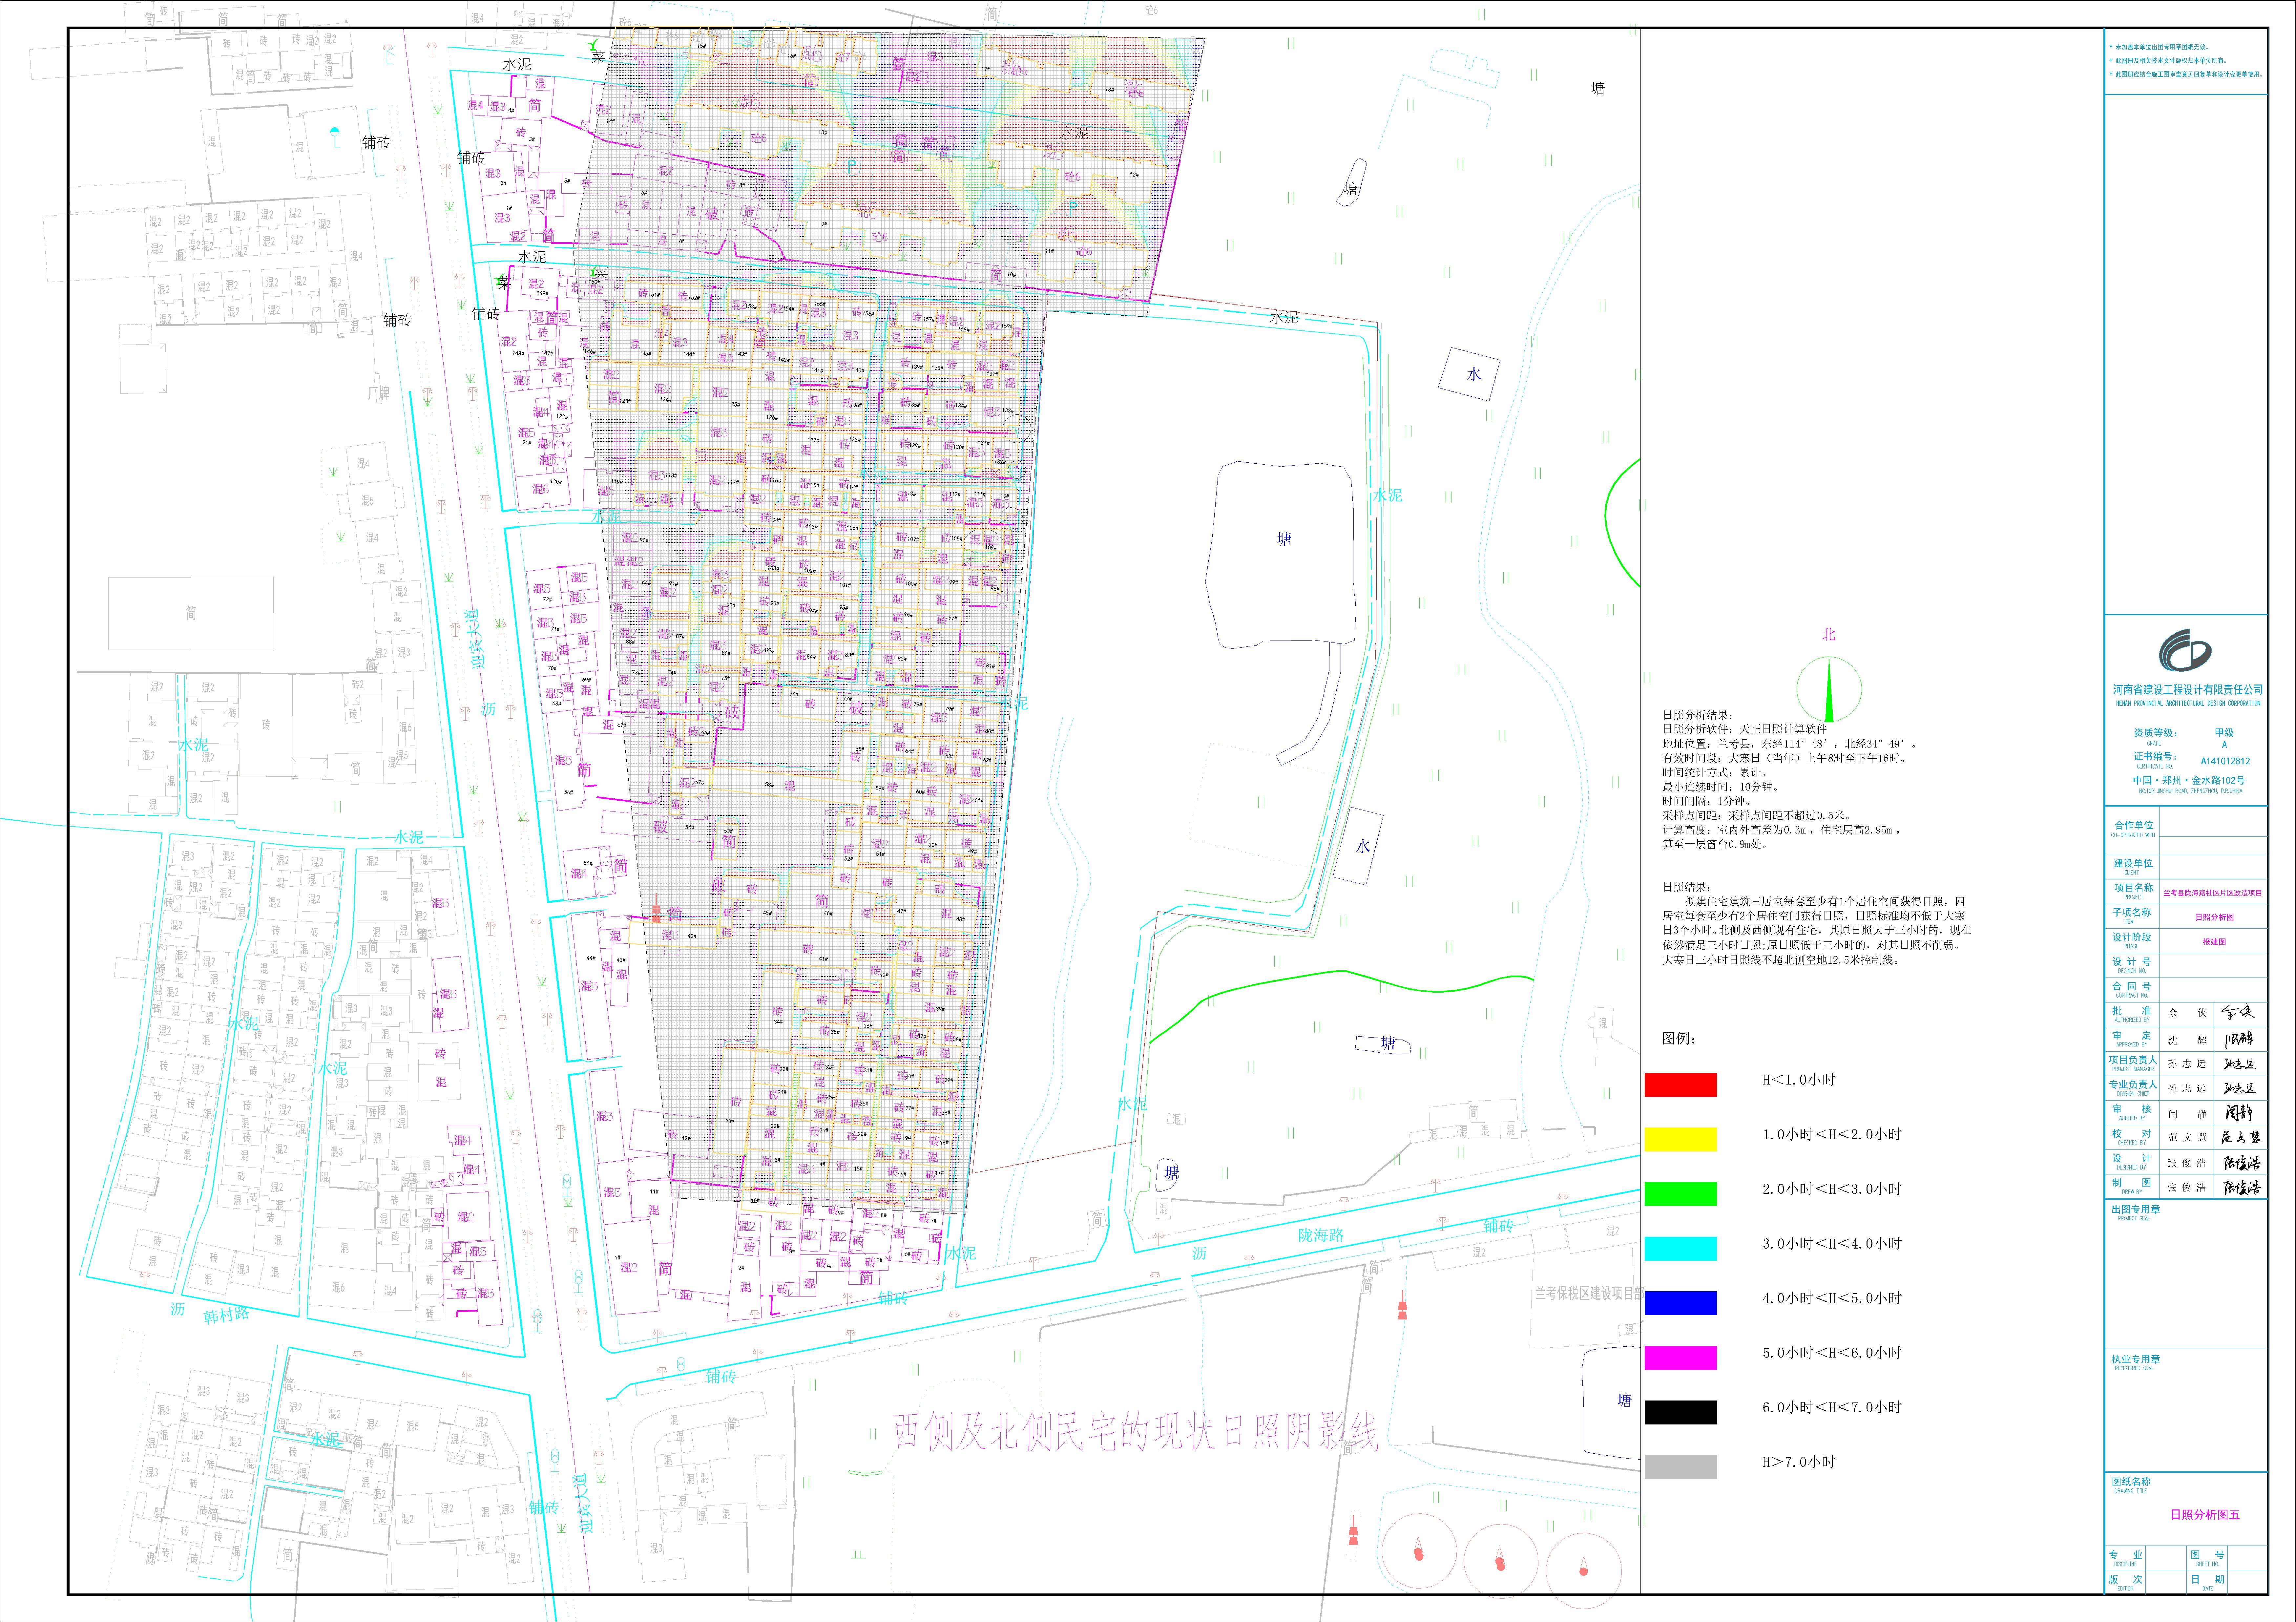Click the legend text H>7.0小时

(1799, 1462)
